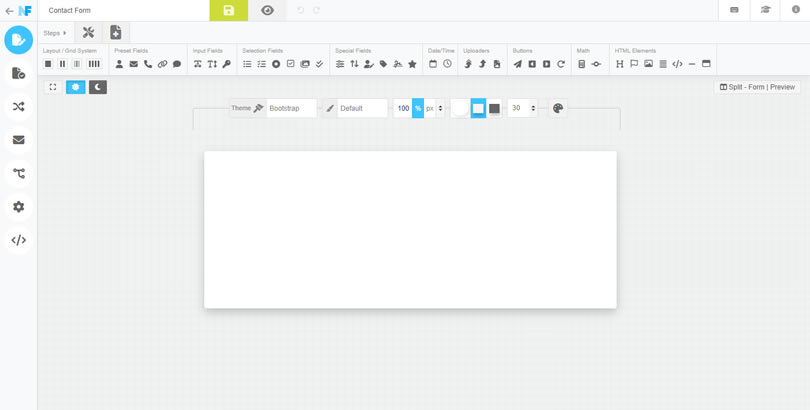This screenshot has width=810, height=410.
Task: Open keyboard shortcuts in top bar
Action: (x=734, y=10)
